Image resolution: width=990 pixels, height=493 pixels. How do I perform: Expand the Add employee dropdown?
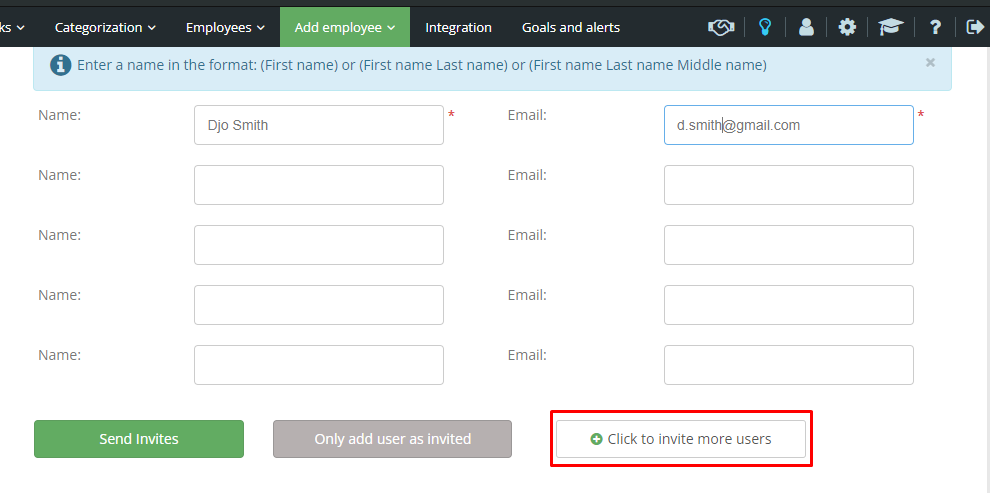(x=345, y=27)
